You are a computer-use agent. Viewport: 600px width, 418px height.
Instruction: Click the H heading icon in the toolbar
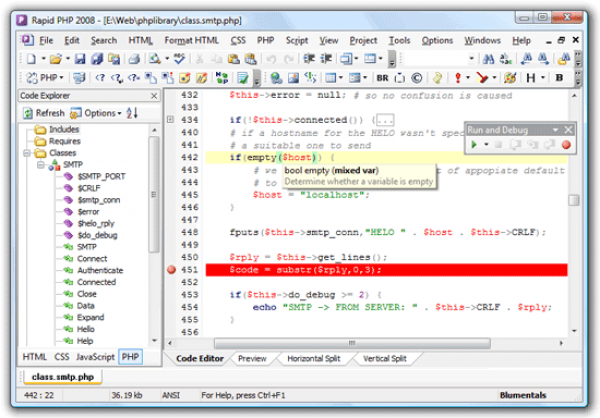(530, 77)
